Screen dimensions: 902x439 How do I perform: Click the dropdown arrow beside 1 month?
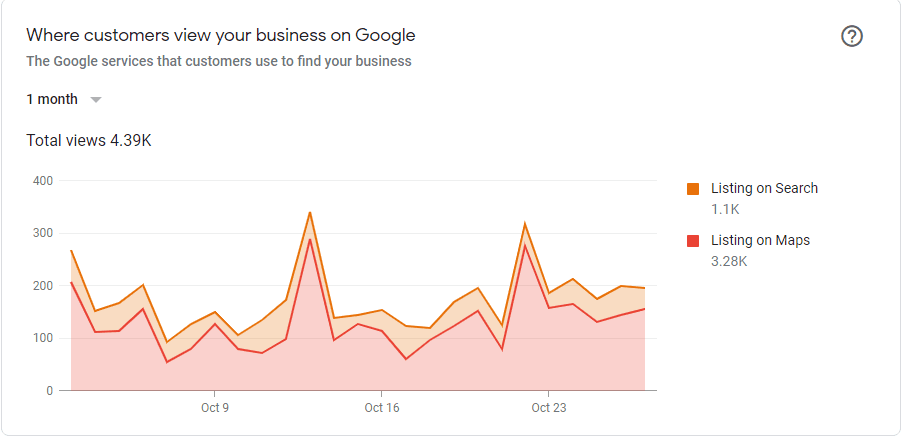pyautogui.click(x=96, y=100)
